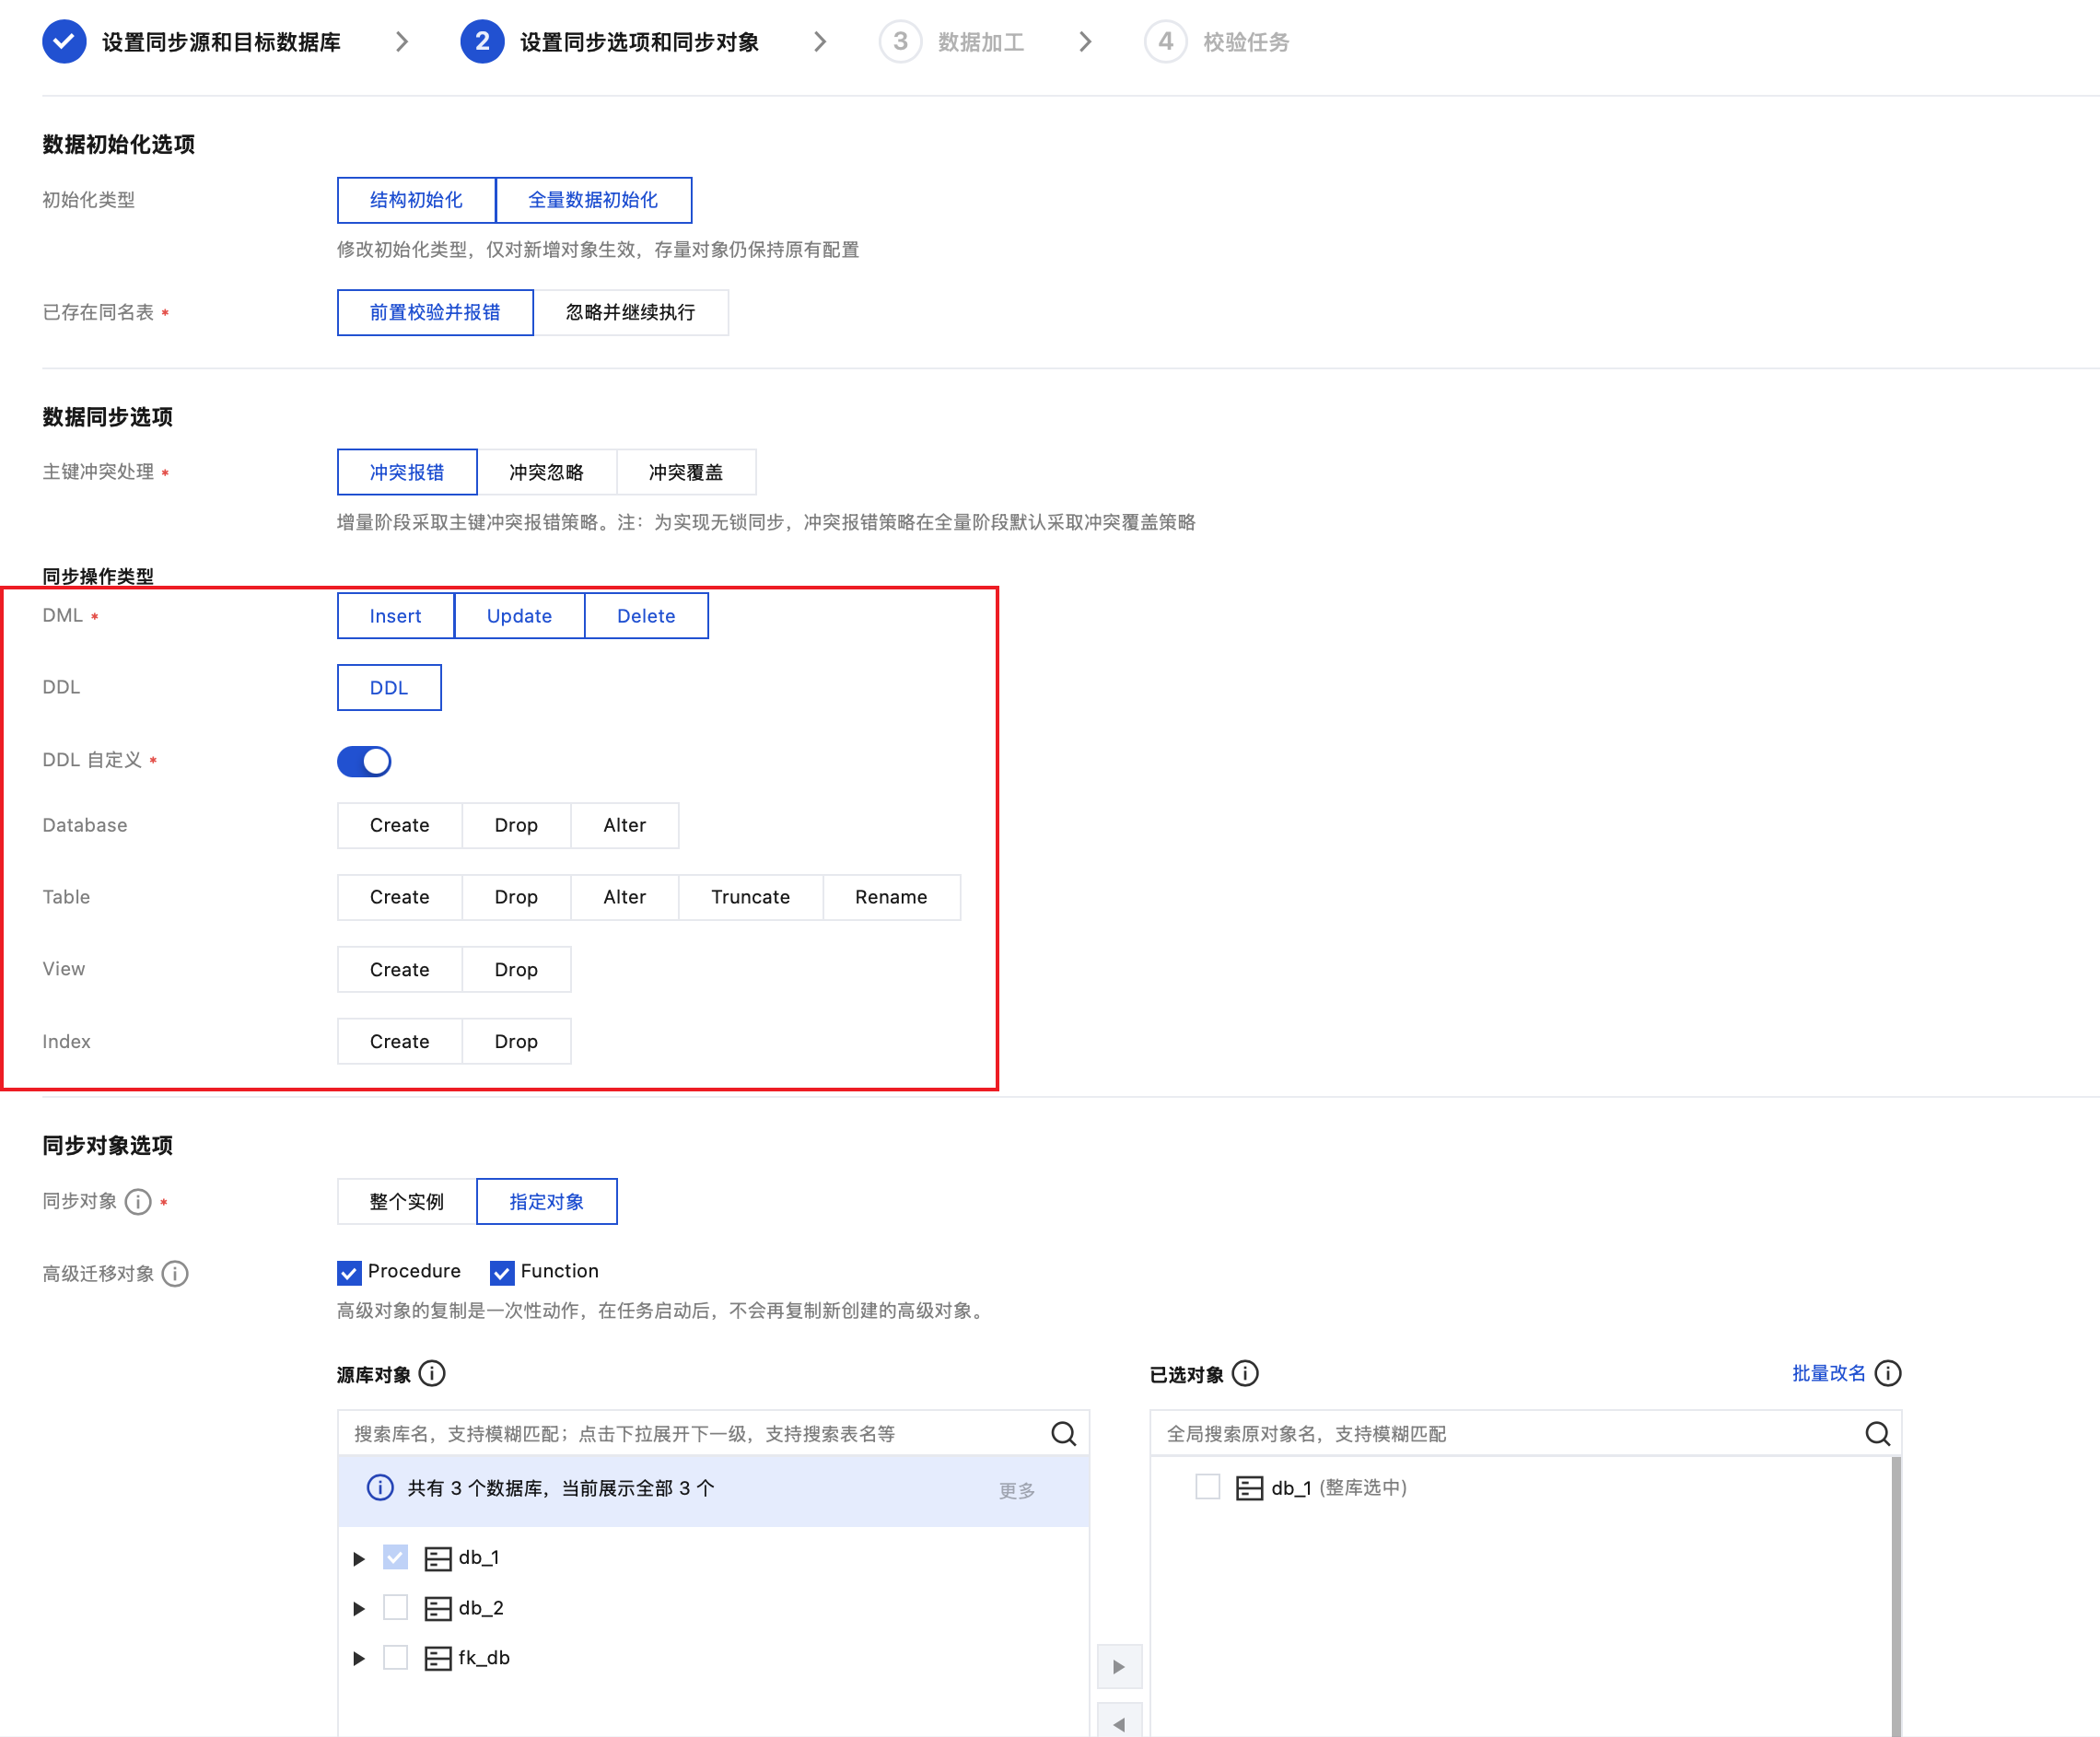This screenshot has width=2100, height=1737.
Task: Toggle off the DDL 自定义 switch
Action: 364,761
